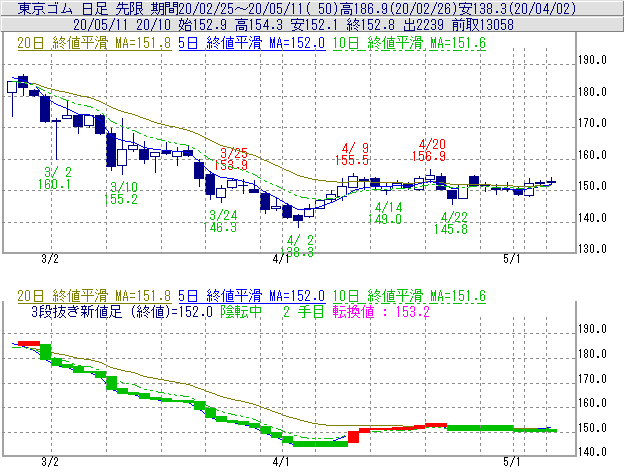The width and height of the screenshot is (624, 474).
Task: Click the 5日 終値平滑 MA=152.0 legend in lower chart
Action: pyautogui.click(x=252, y=296)
